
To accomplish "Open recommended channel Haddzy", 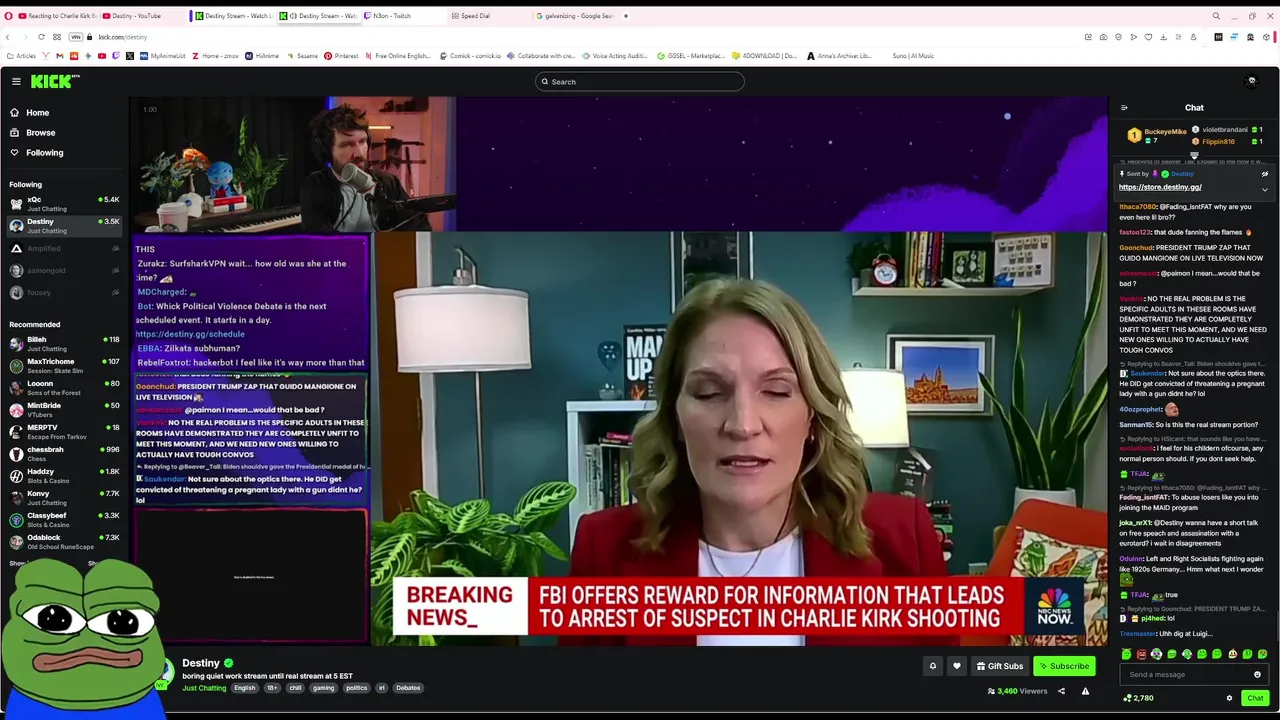I will [x=64, y=475].
